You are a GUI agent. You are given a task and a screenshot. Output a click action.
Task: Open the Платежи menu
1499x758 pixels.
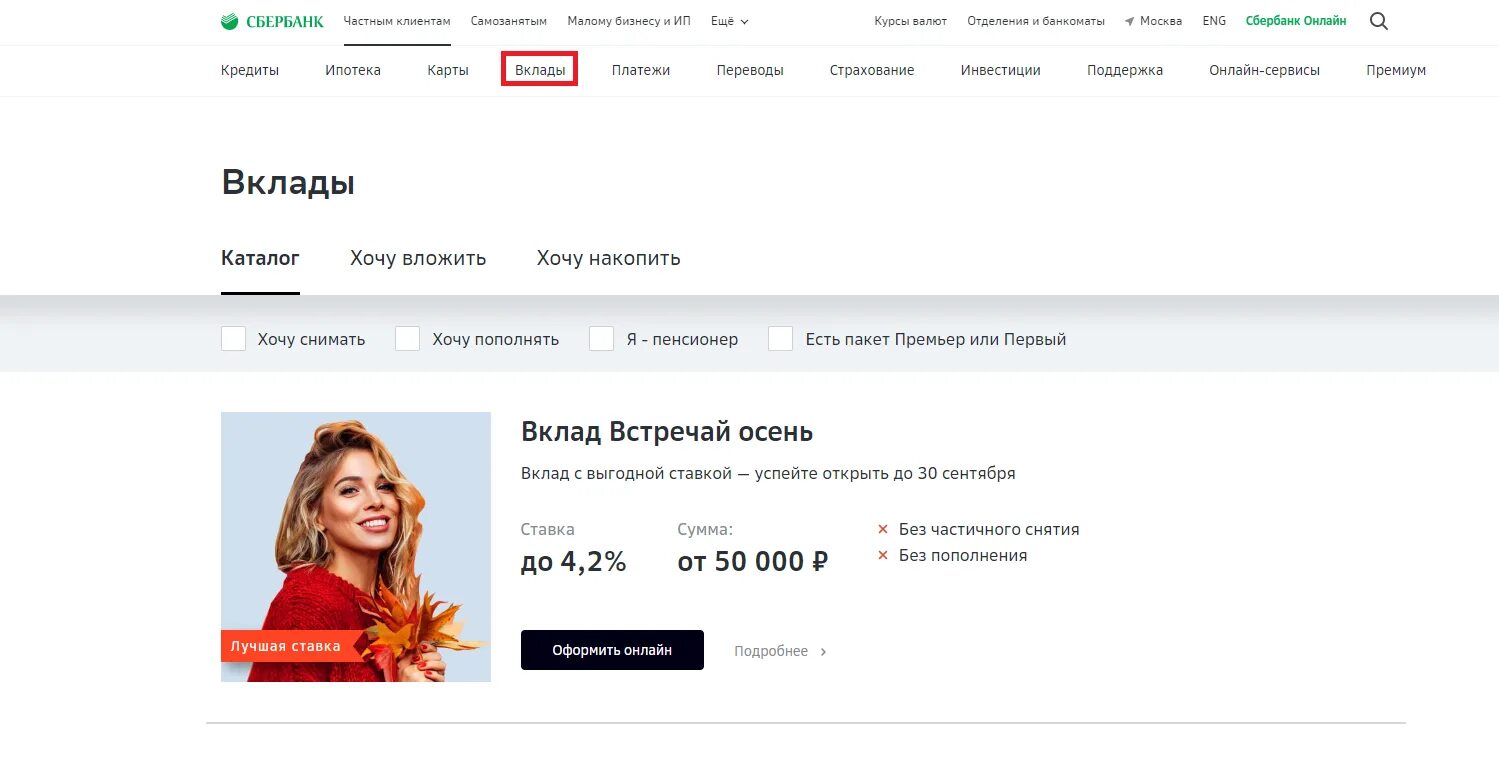pos(641,70)
